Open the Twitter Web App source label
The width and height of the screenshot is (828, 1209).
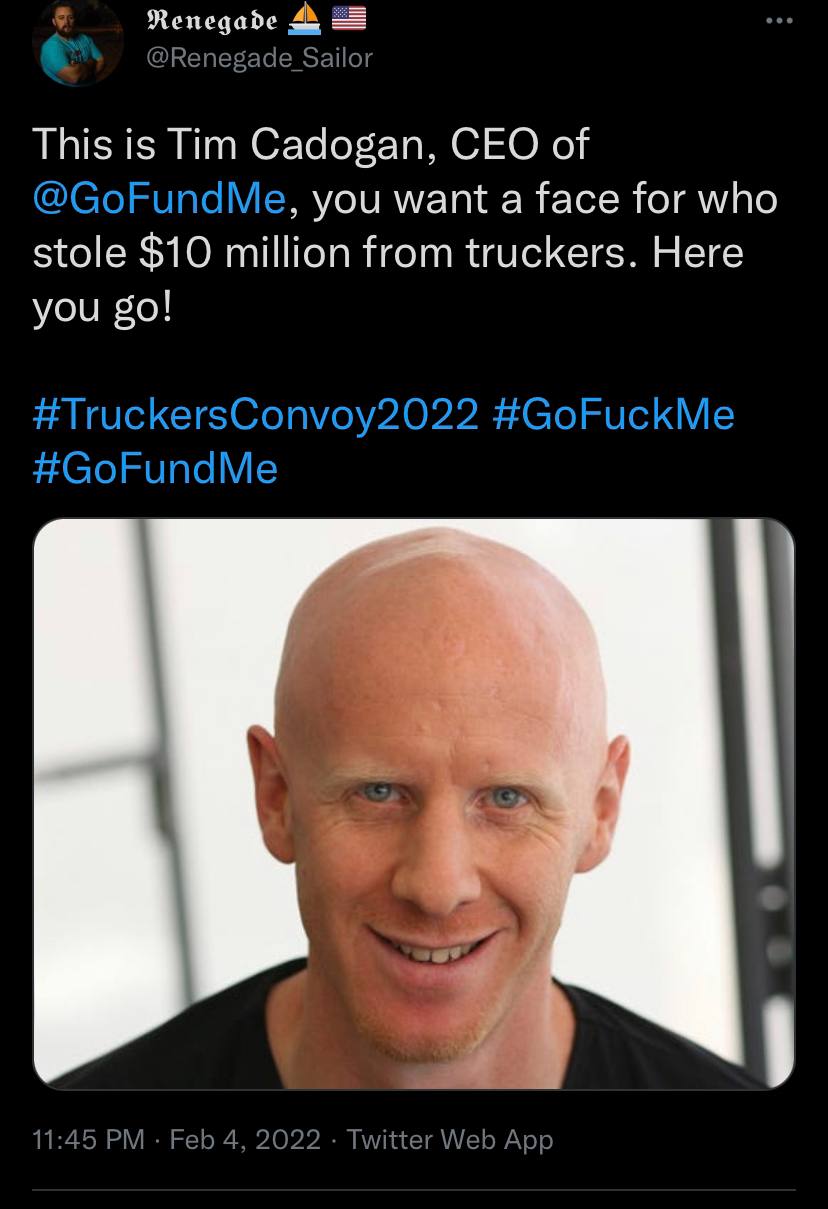click(450, 1139)
